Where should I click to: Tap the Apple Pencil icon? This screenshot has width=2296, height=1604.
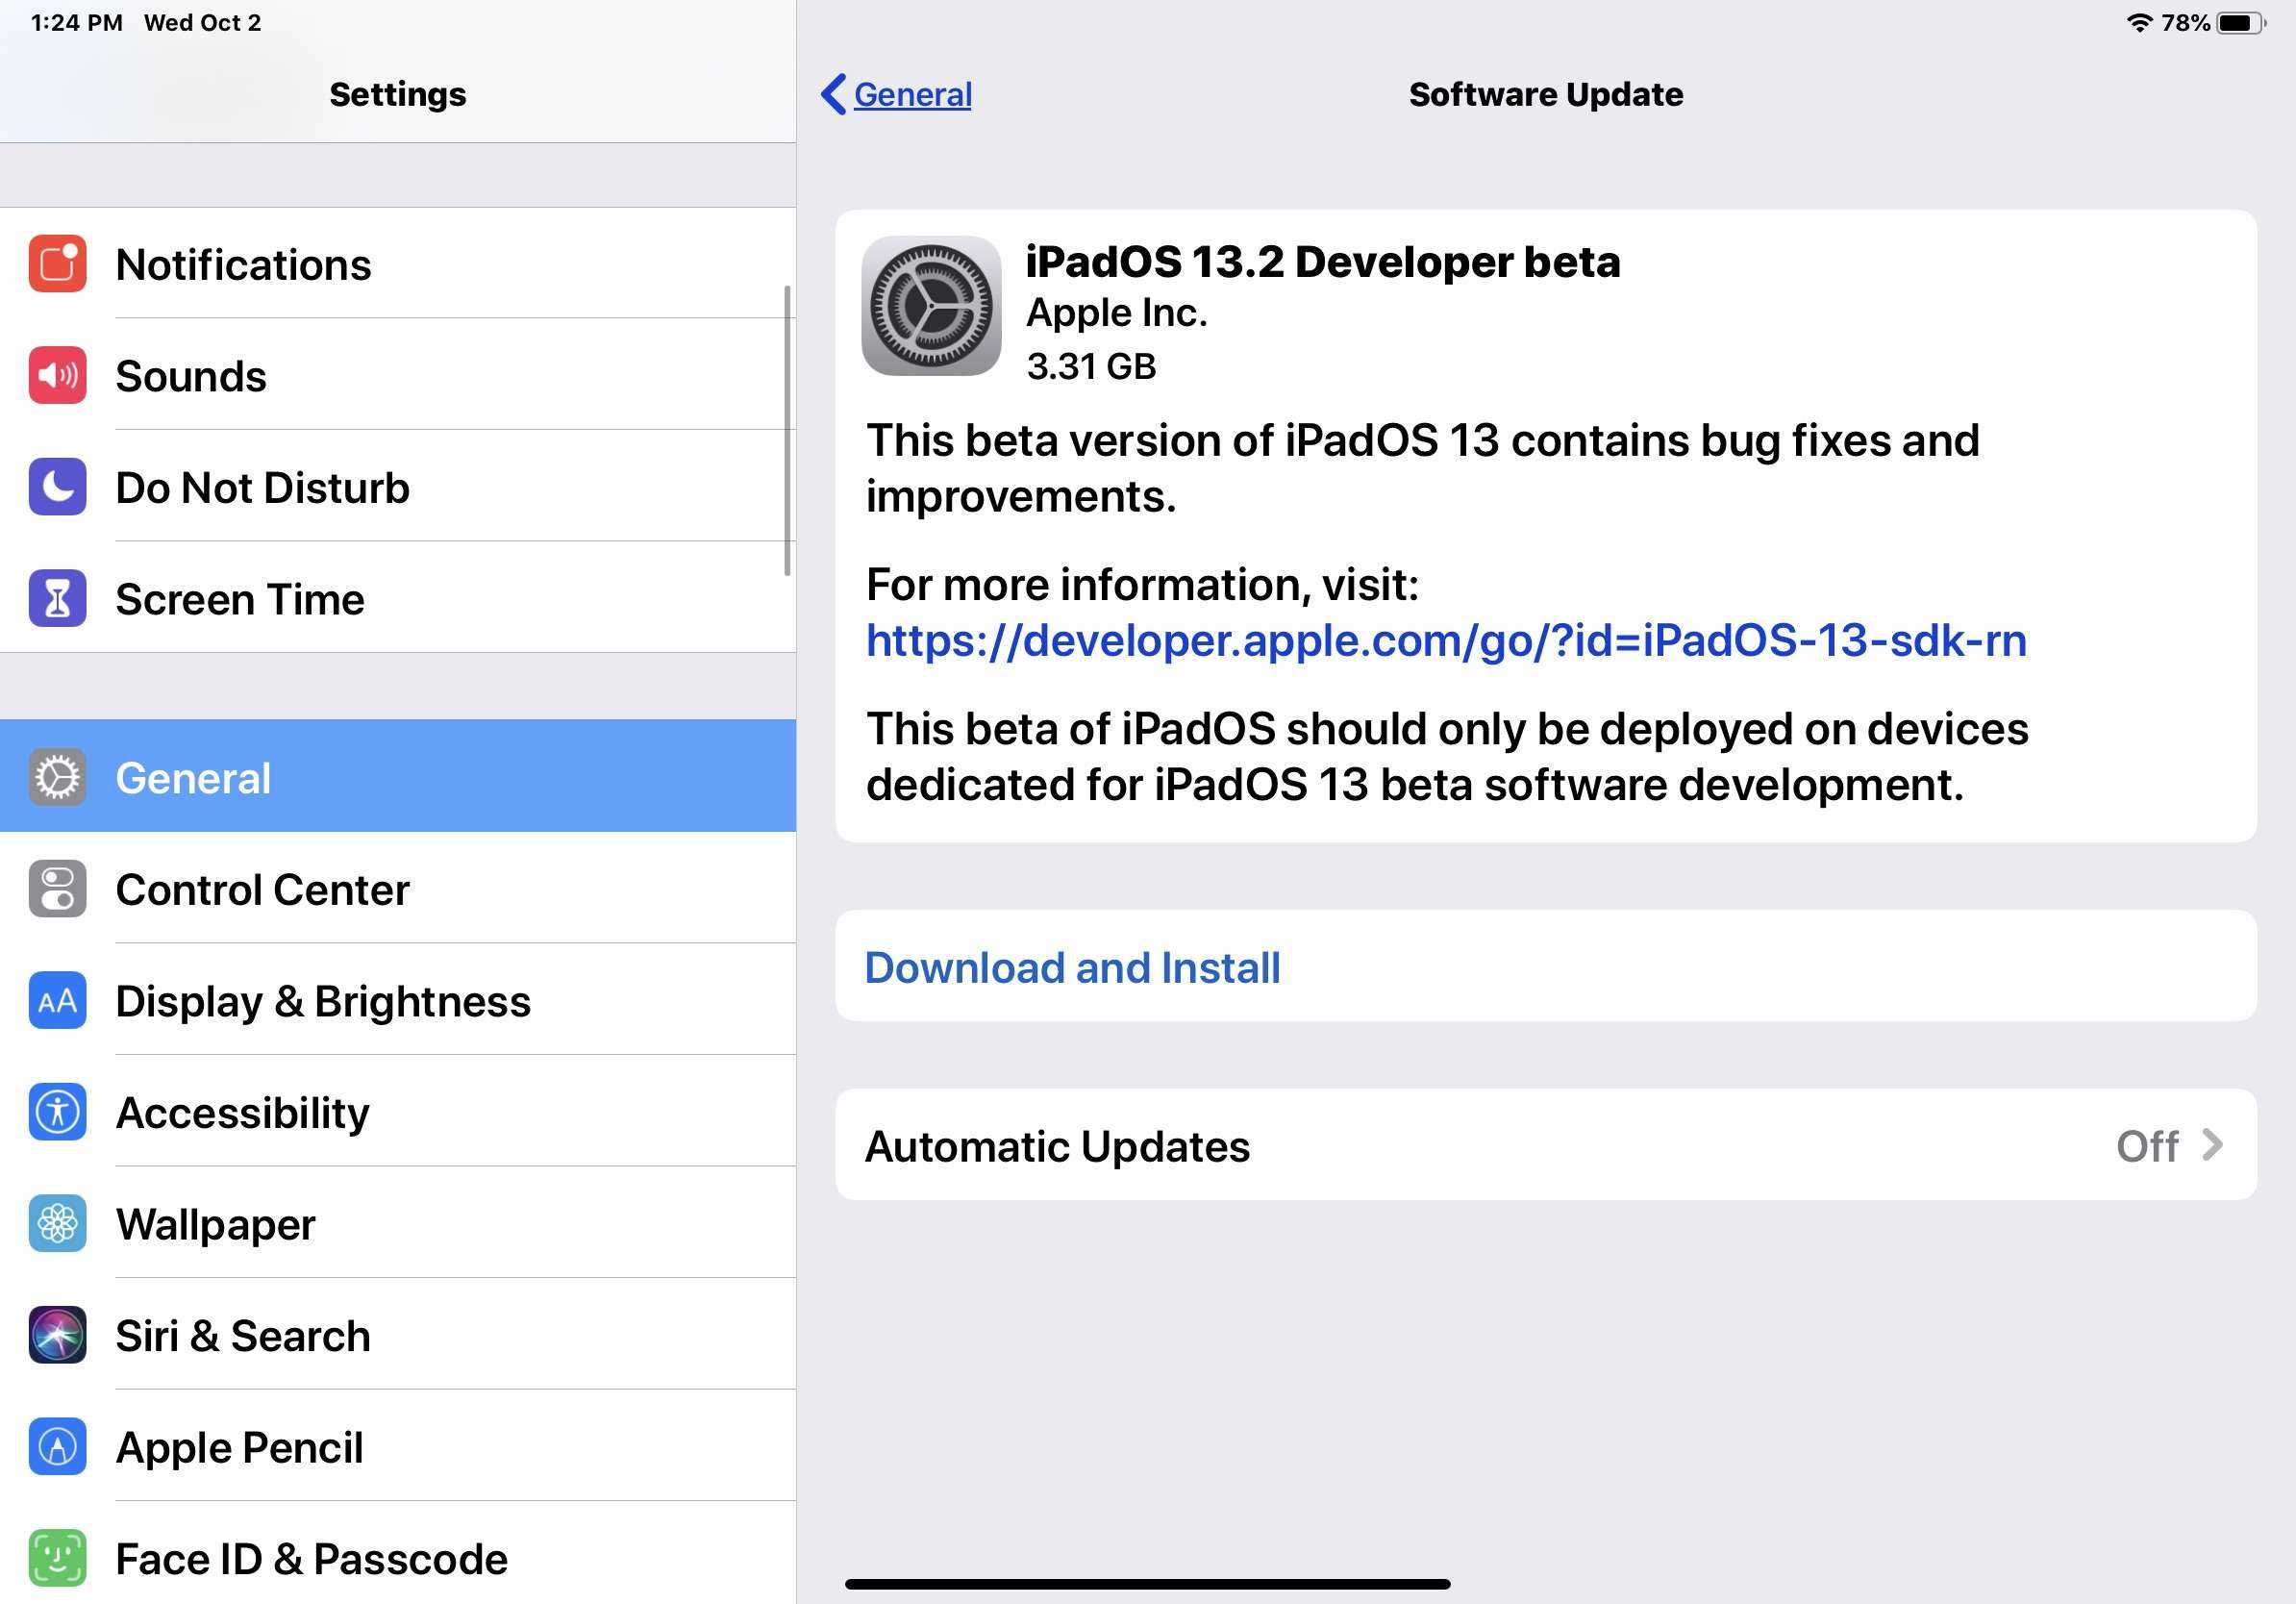point(57,1446)
